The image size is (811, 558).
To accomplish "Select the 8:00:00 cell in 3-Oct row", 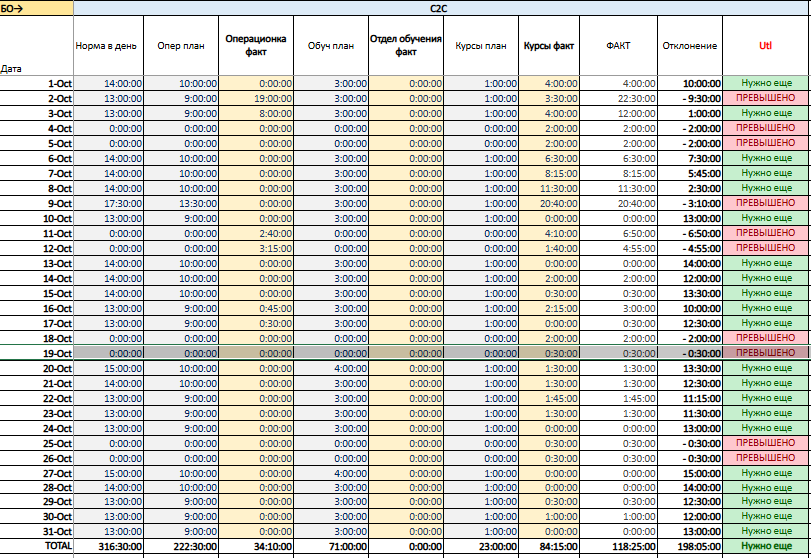I will [x=256, y=113].
